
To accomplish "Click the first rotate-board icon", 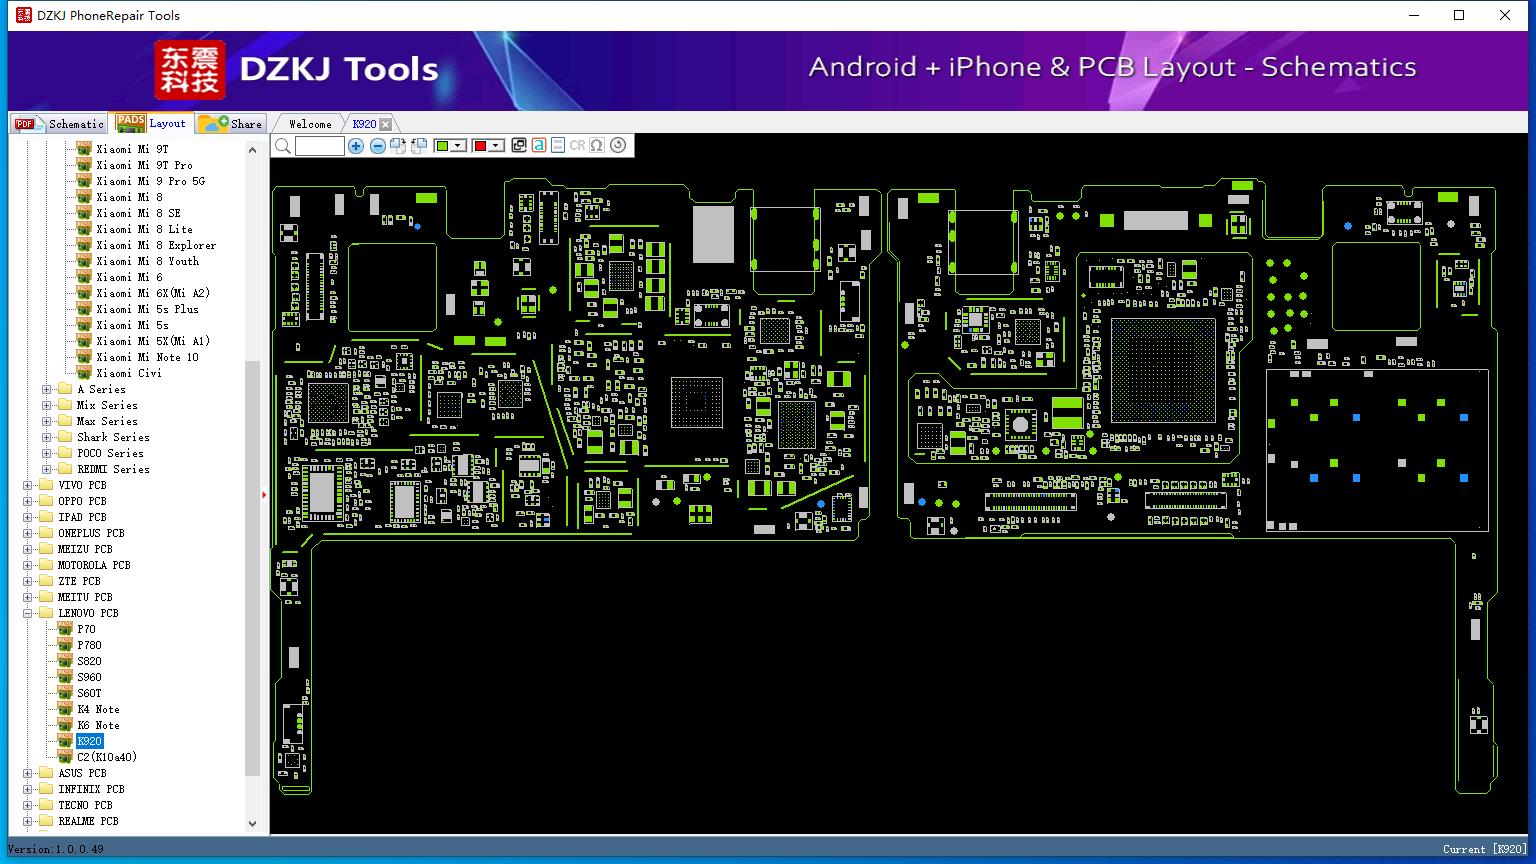I will [x=398, y=146].
